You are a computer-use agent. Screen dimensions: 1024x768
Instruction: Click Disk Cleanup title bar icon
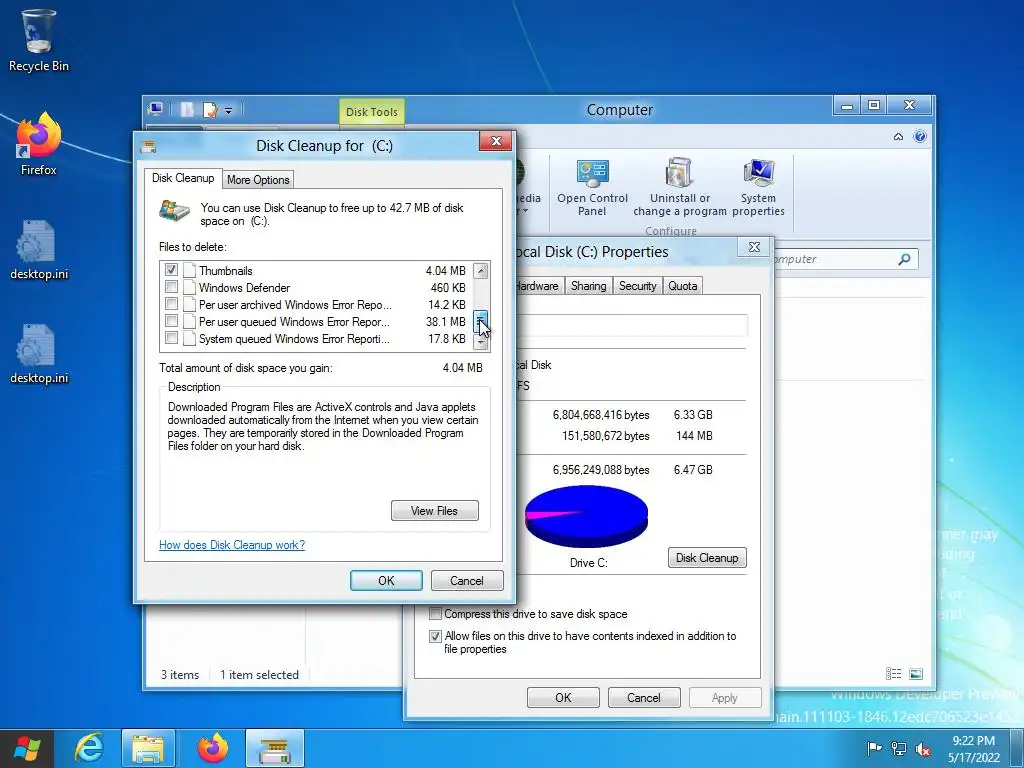[x=148, y=146]
